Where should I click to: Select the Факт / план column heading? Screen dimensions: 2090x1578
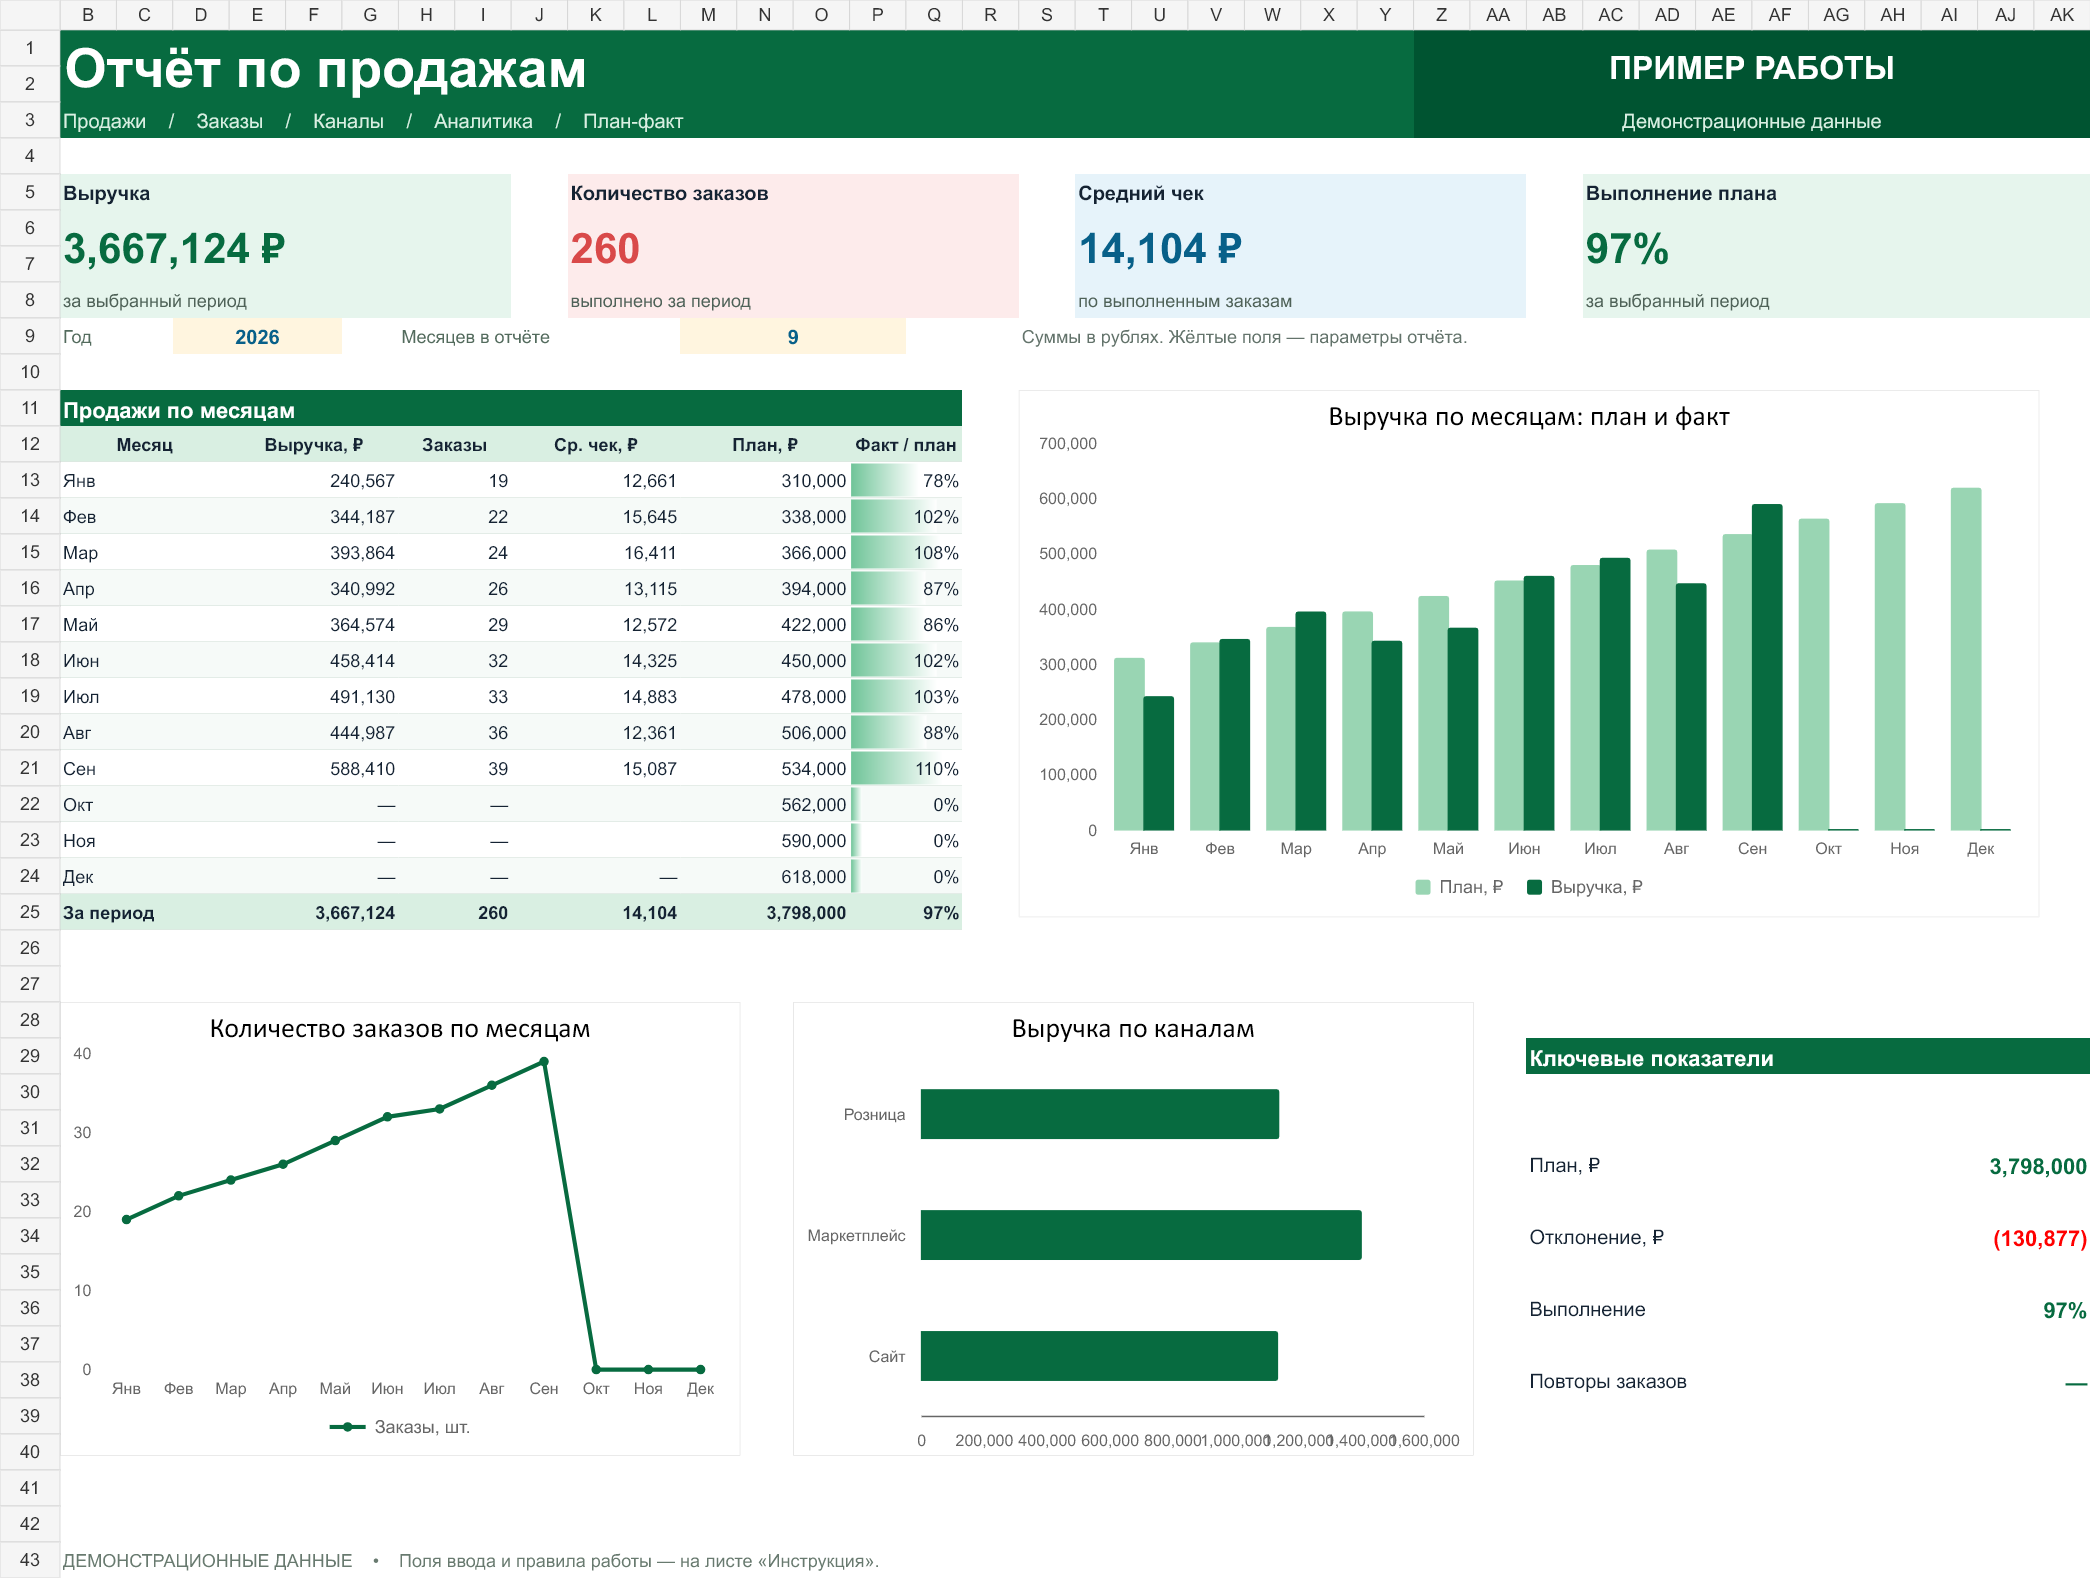tap(906, 445)
